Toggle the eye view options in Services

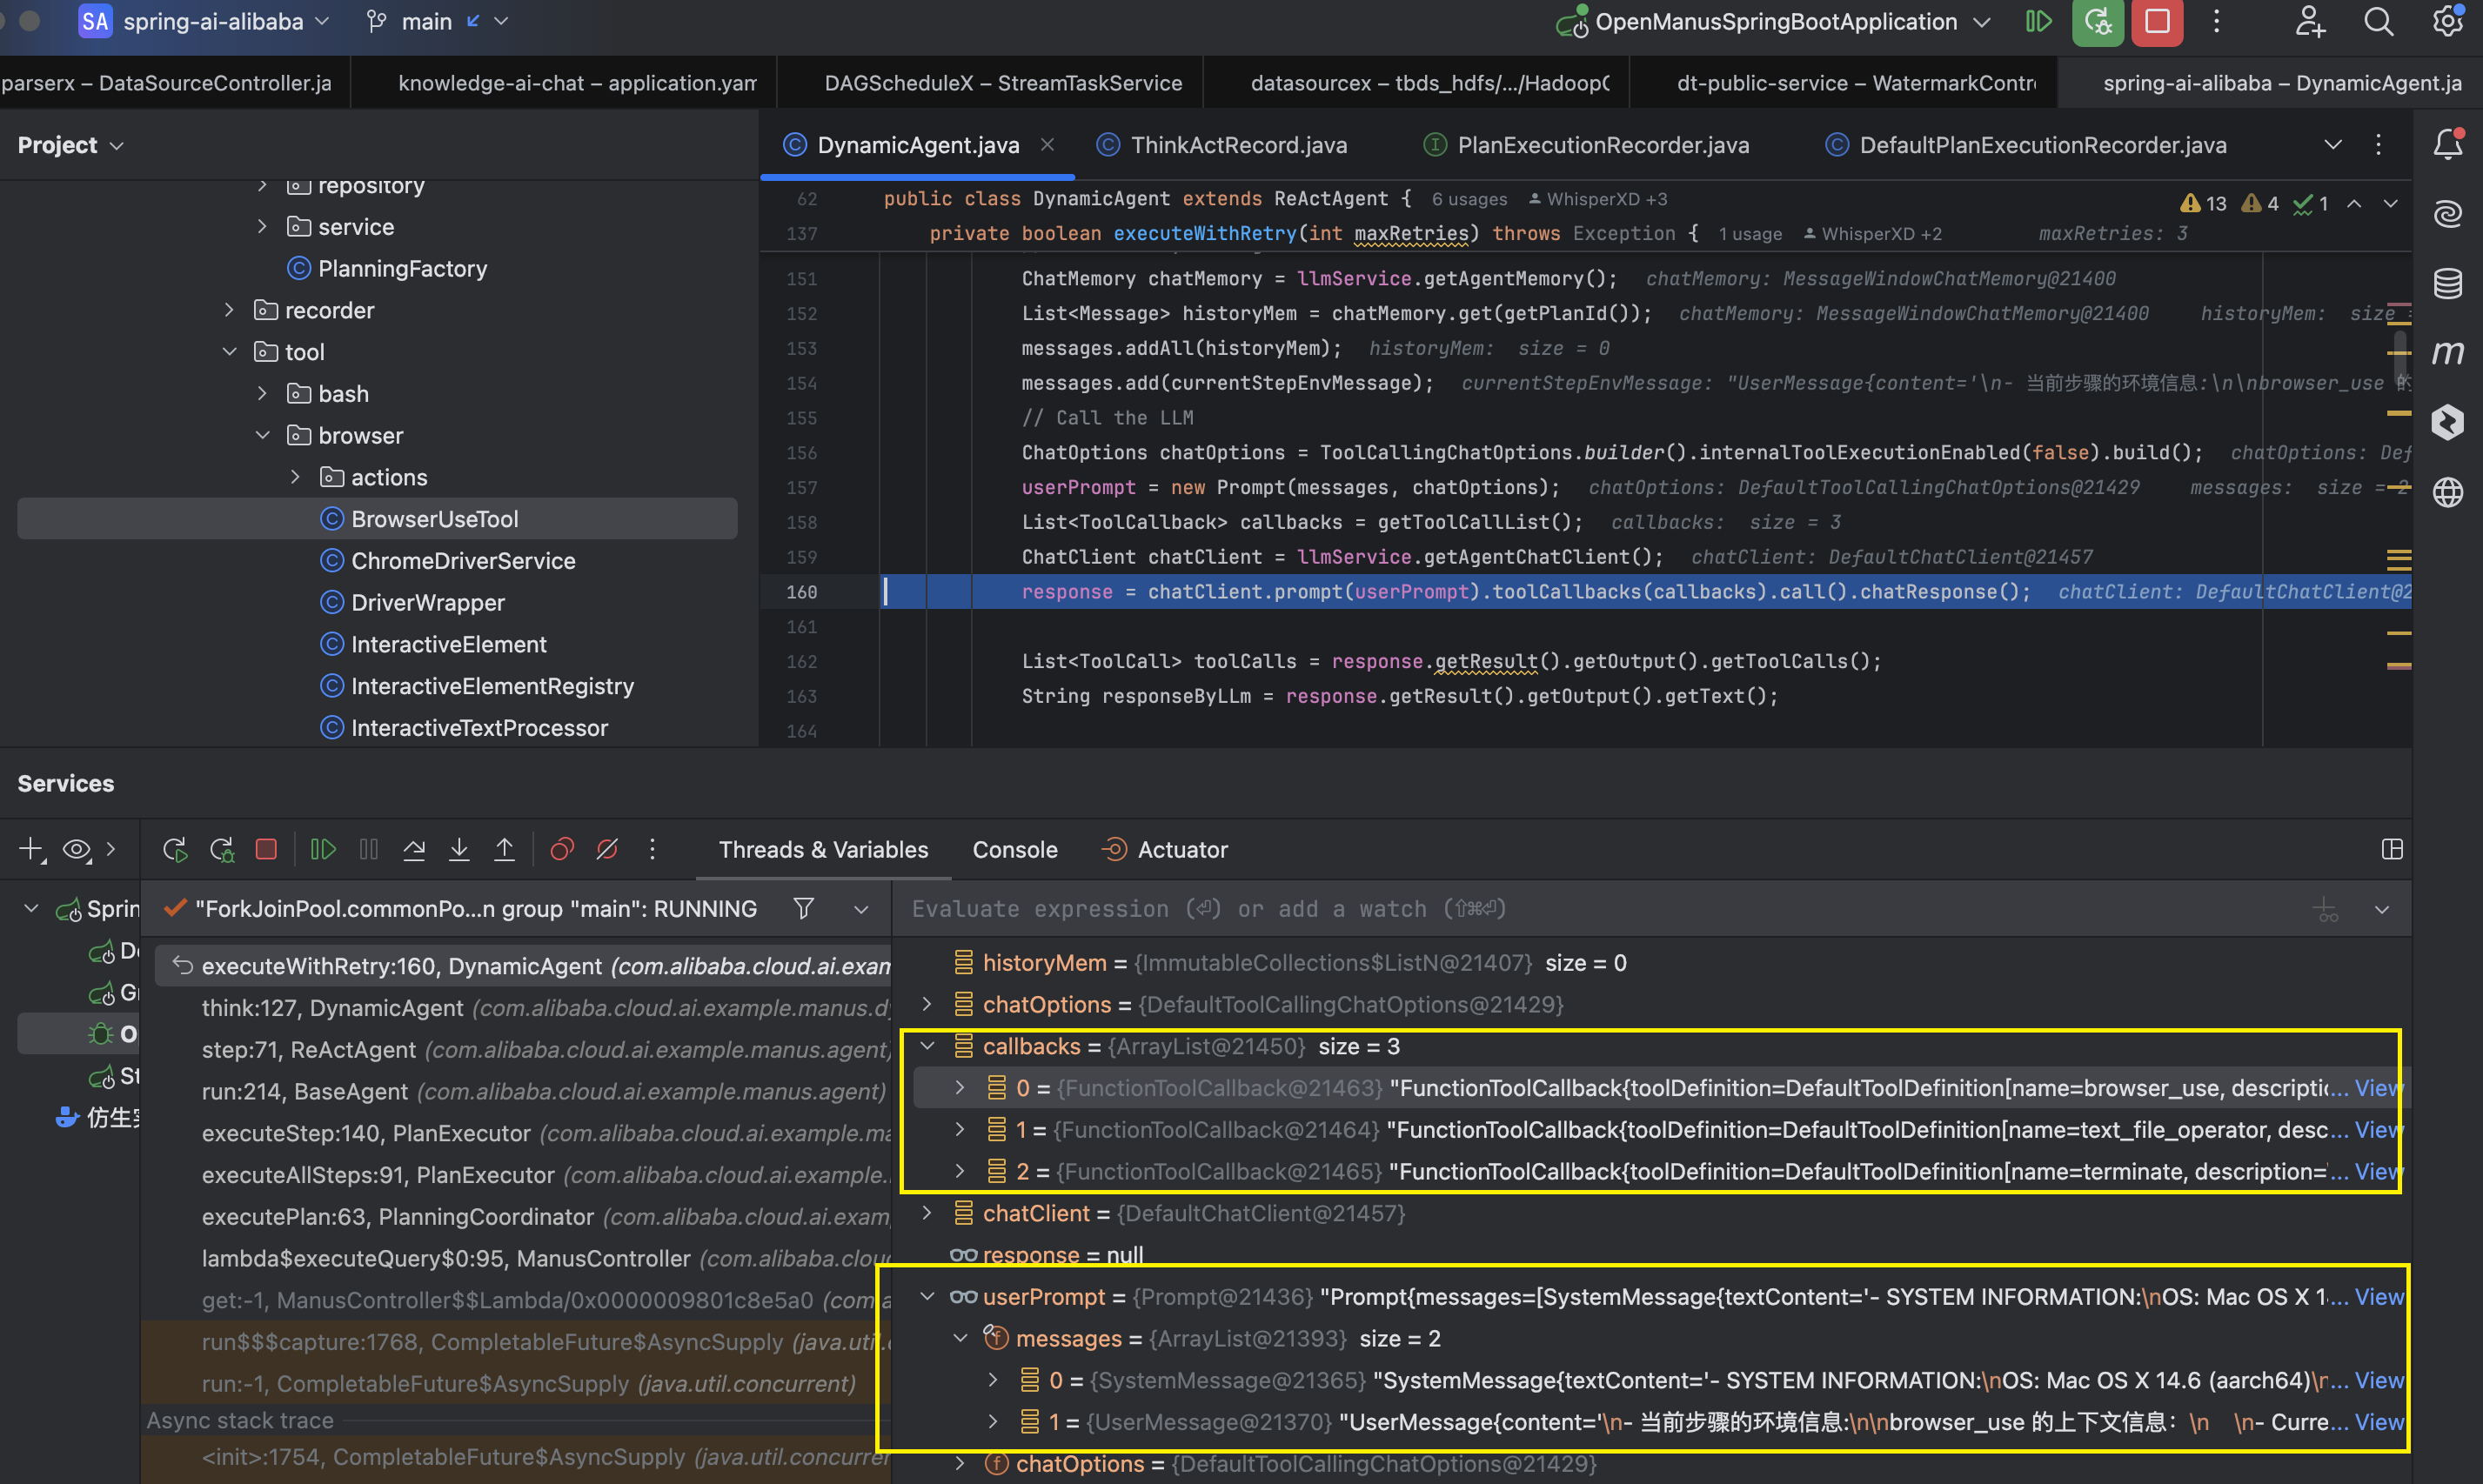pos(76,850)
